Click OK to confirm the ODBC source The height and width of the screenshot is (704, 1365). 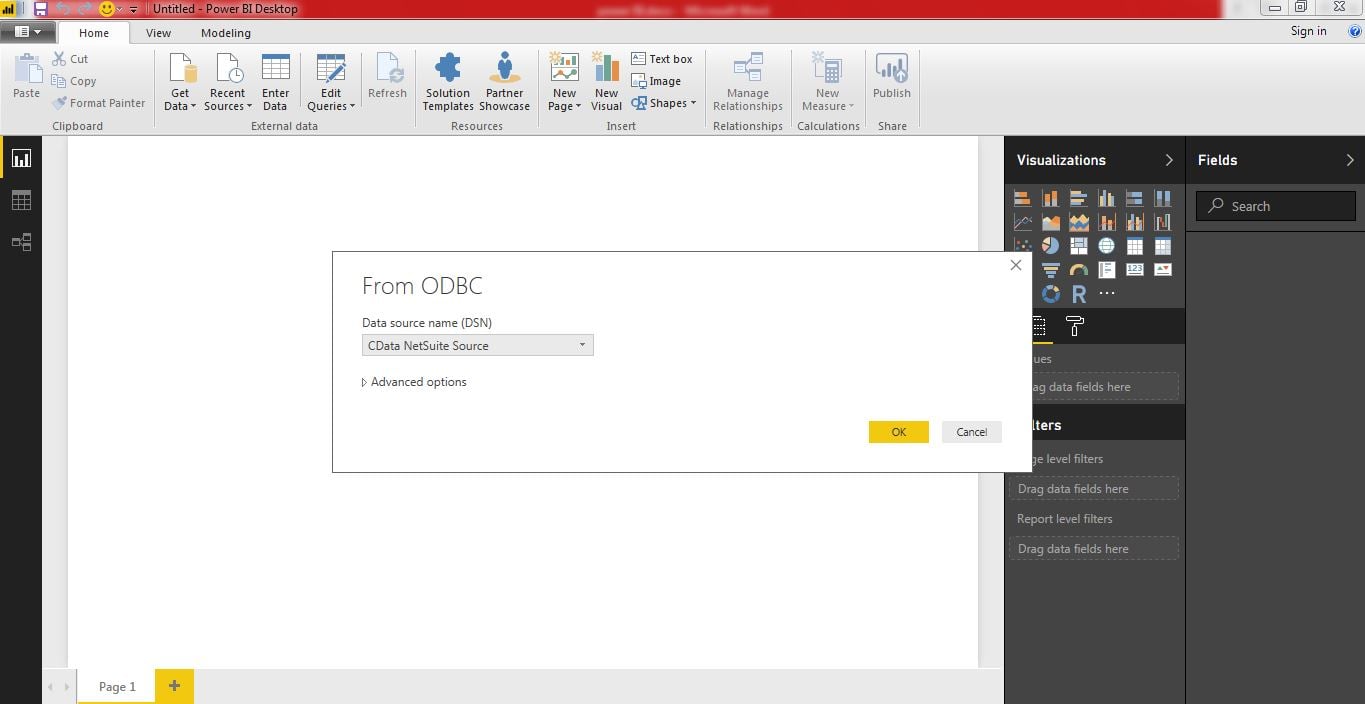tap(897, 431)
